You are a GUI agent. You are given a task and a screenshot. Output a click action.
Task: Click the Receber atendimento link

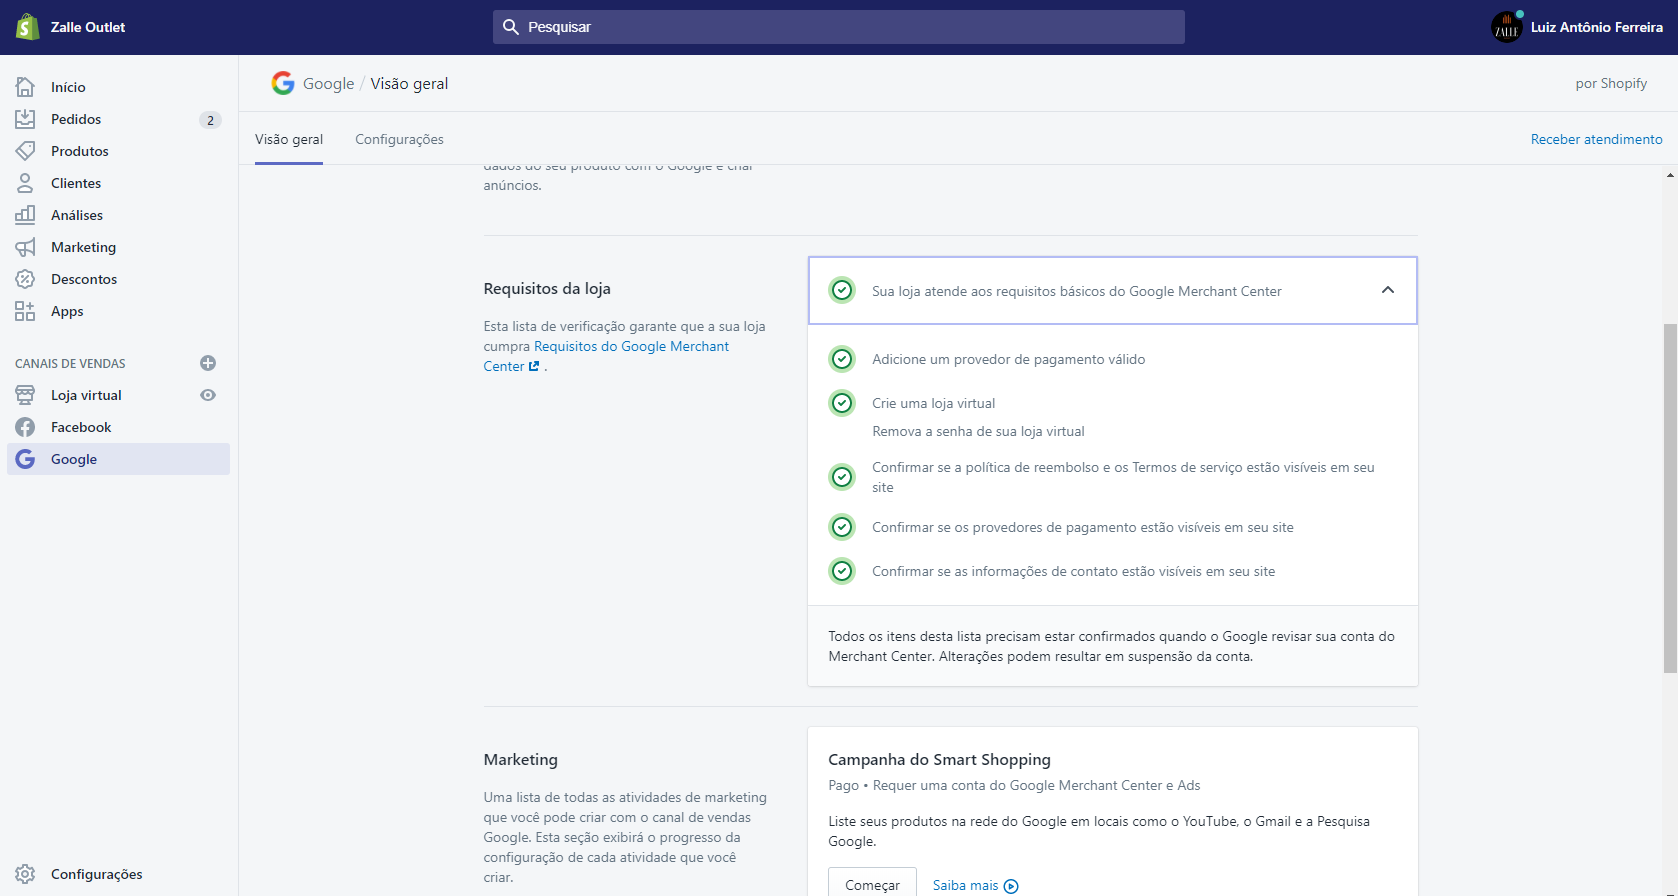tap(1596, 139)
